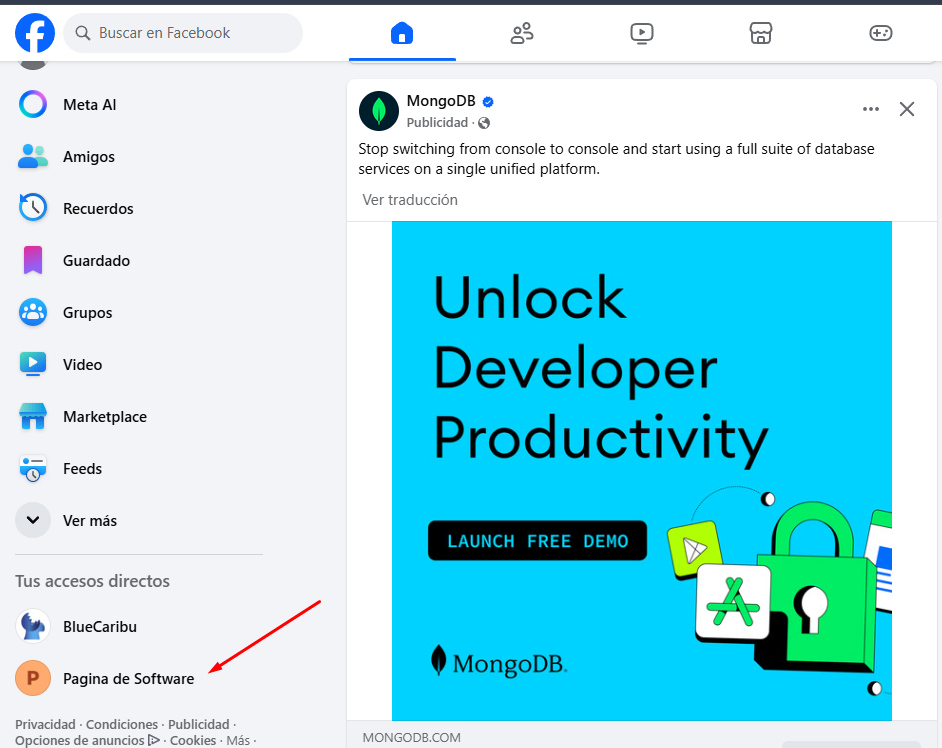
Task: Focus the Buscar en Facebook search field
Action: [x=183, y=33]
